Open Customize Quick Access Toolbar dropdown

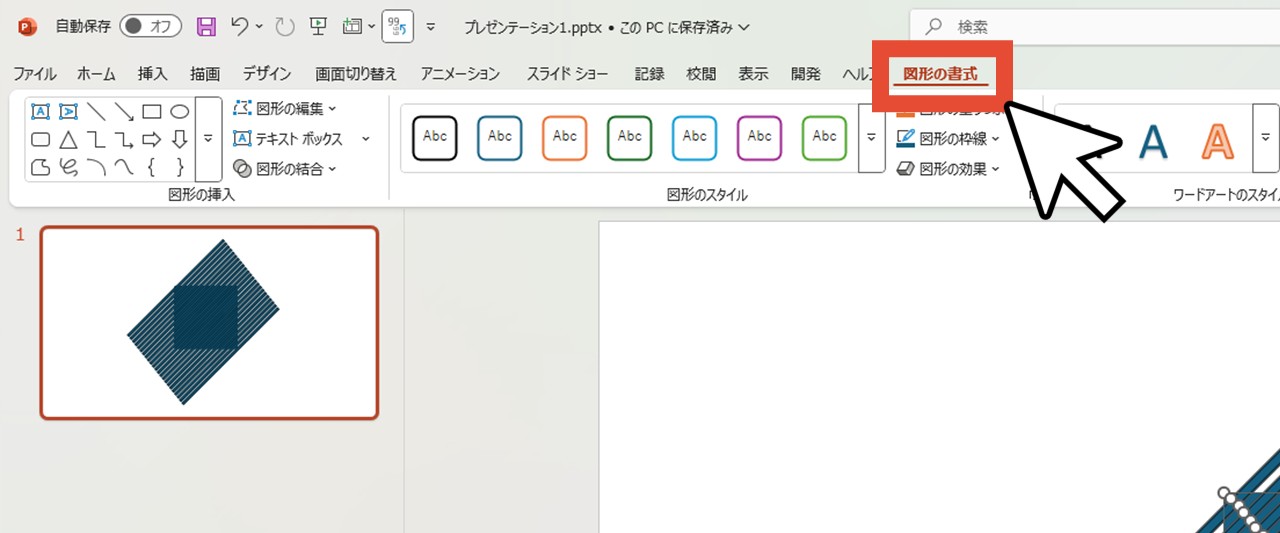pyautogui.click(x=431, y=27)
